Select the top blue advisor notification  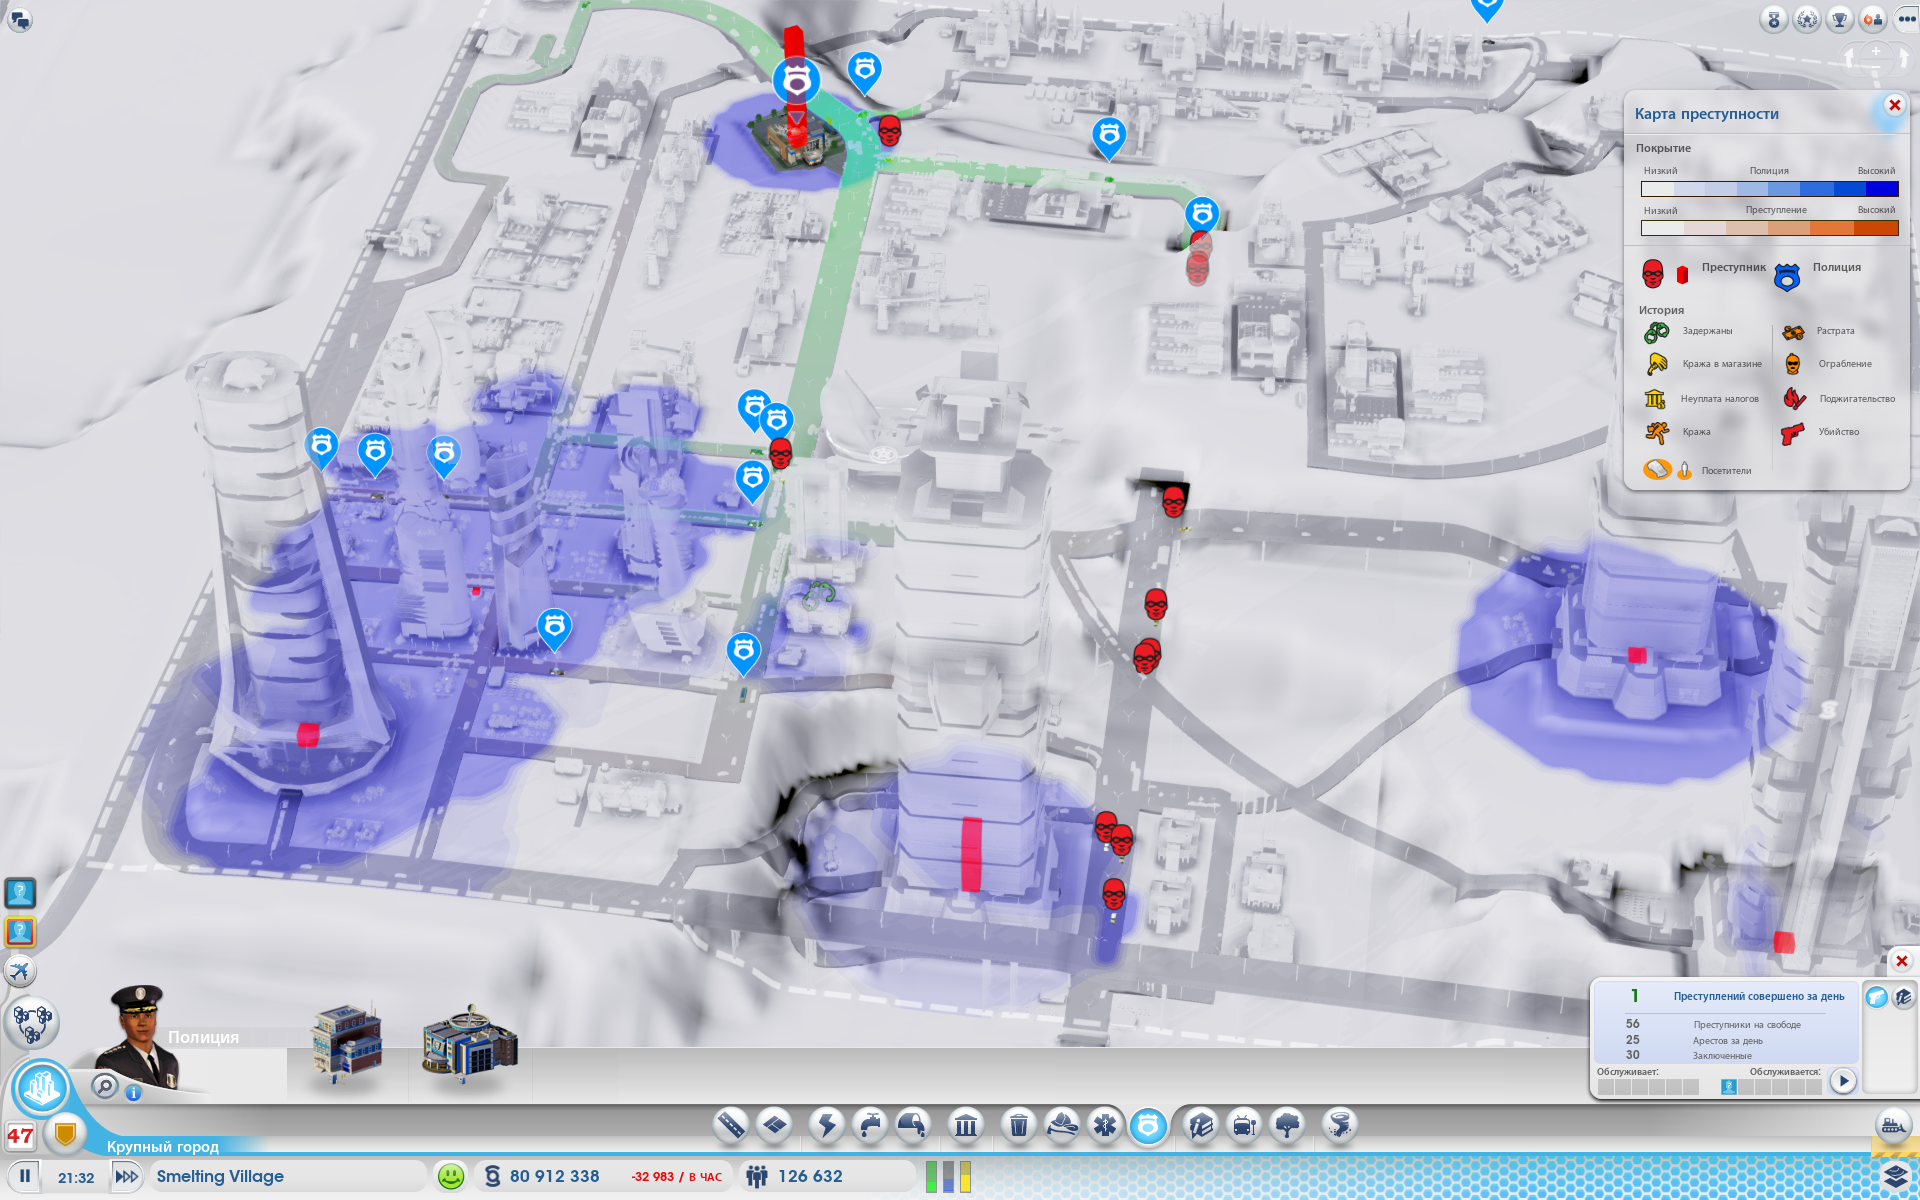point(20,892)
